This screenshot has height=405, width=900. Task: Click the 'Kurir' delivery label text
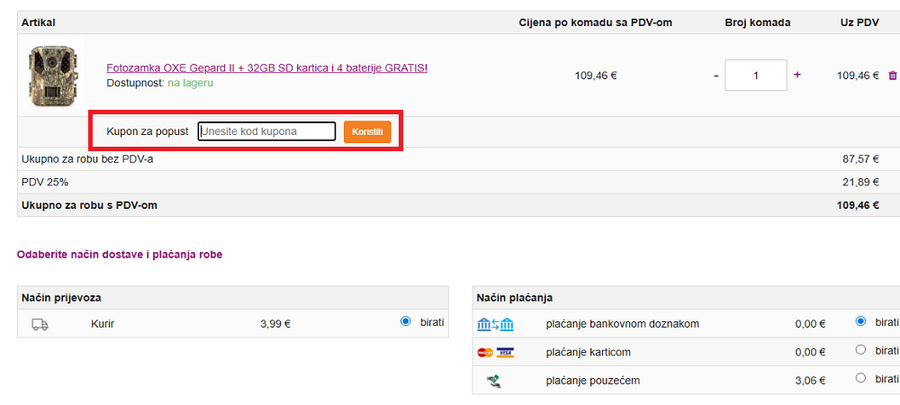(103, 324)
